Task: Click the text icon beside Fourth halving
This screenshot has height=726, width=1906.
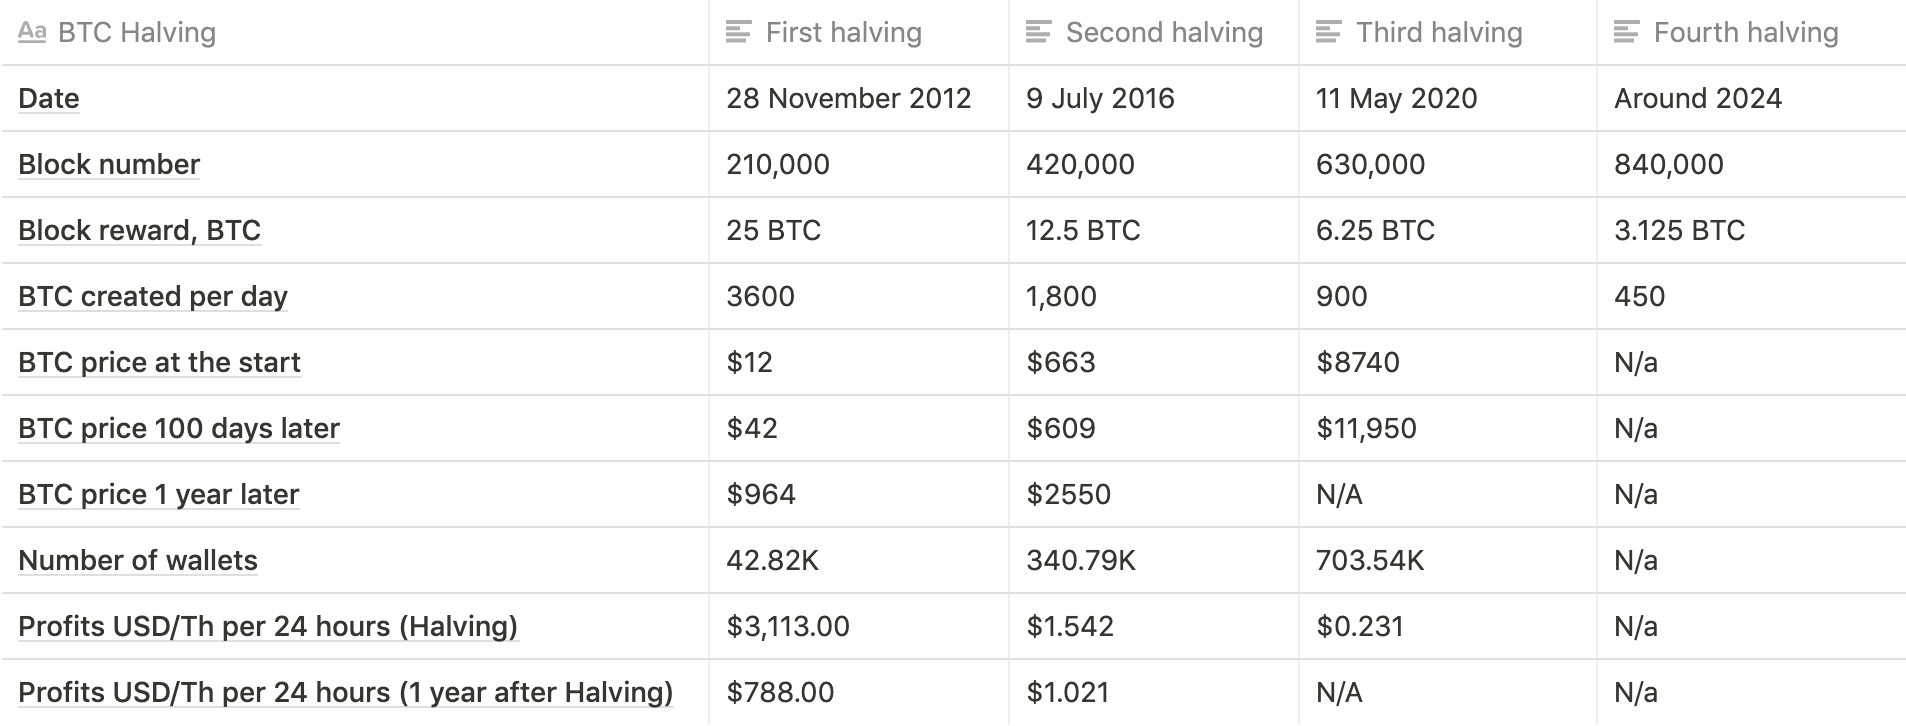Action: (x=1627, y=33)
